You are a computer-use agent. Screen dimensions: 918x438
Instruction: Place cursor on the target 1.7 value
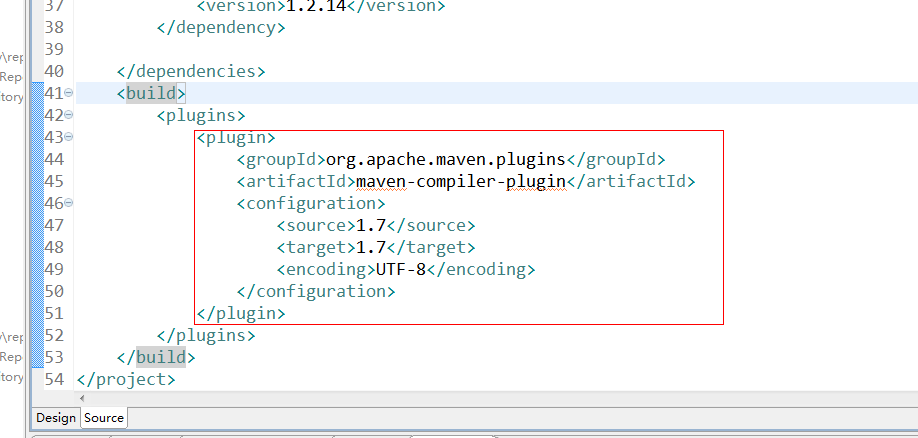point(371,247)
